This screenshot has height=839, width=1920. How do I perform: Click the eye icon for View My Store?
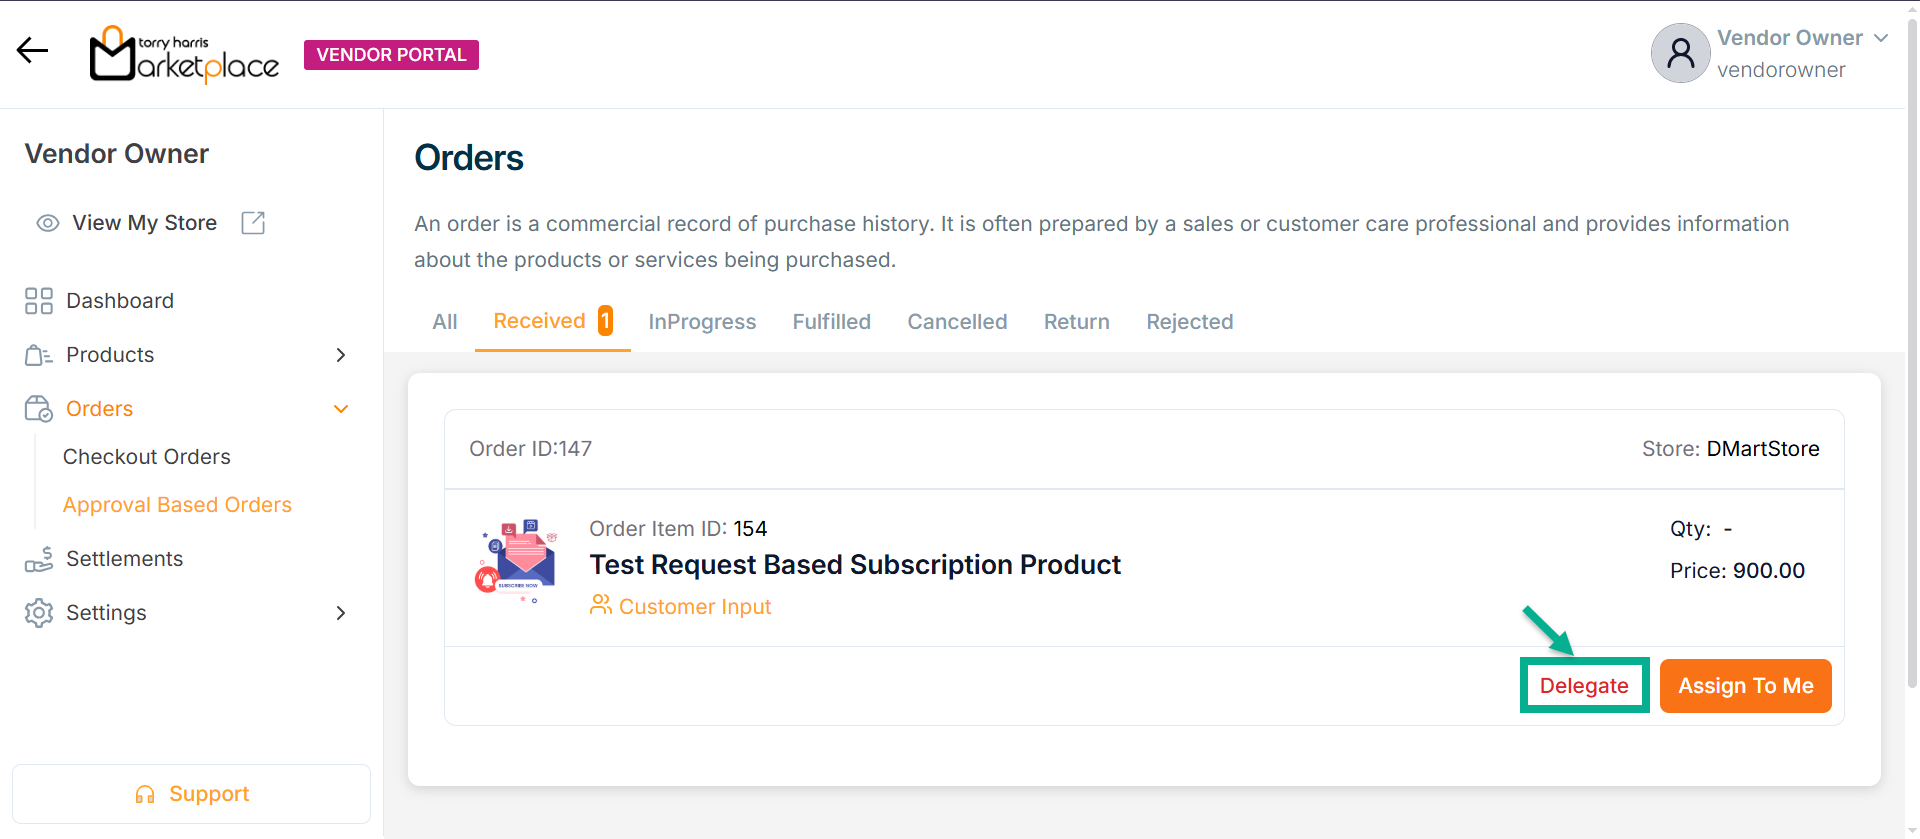tap(48, 223)
